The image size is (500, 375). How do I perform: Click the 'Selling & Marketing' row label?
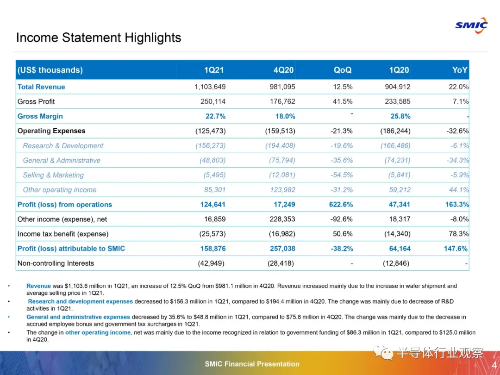pyautogui.click(x=53, y=175)
